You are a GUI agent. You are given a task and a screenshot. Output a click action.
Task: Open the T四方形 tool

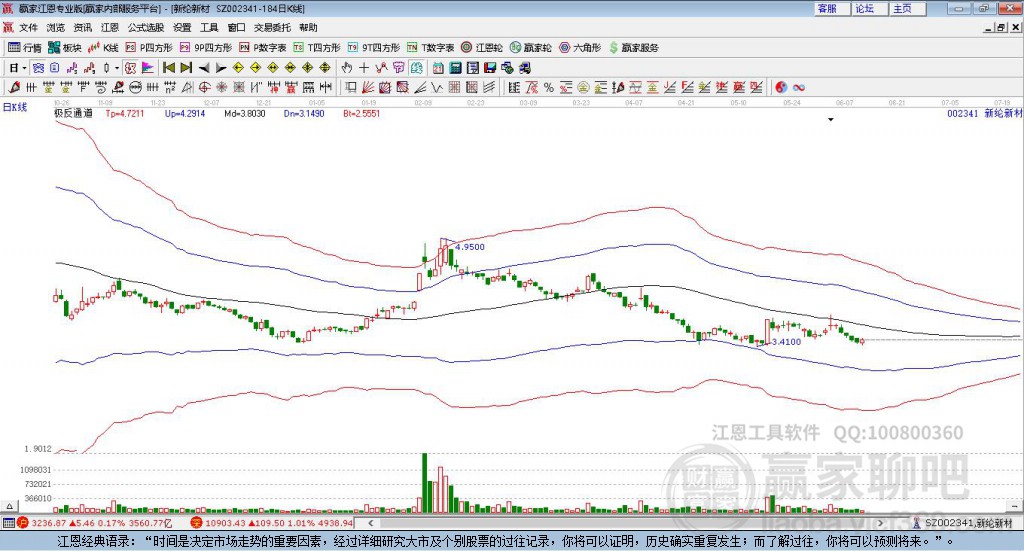[317, 48]
